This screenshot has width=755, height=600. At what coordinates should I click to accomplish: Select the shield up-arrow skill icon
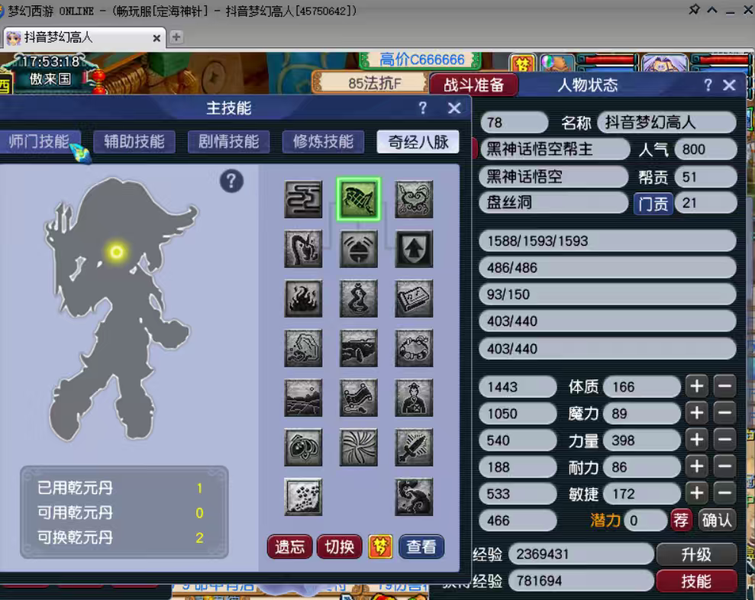click(x=414, y=248)
